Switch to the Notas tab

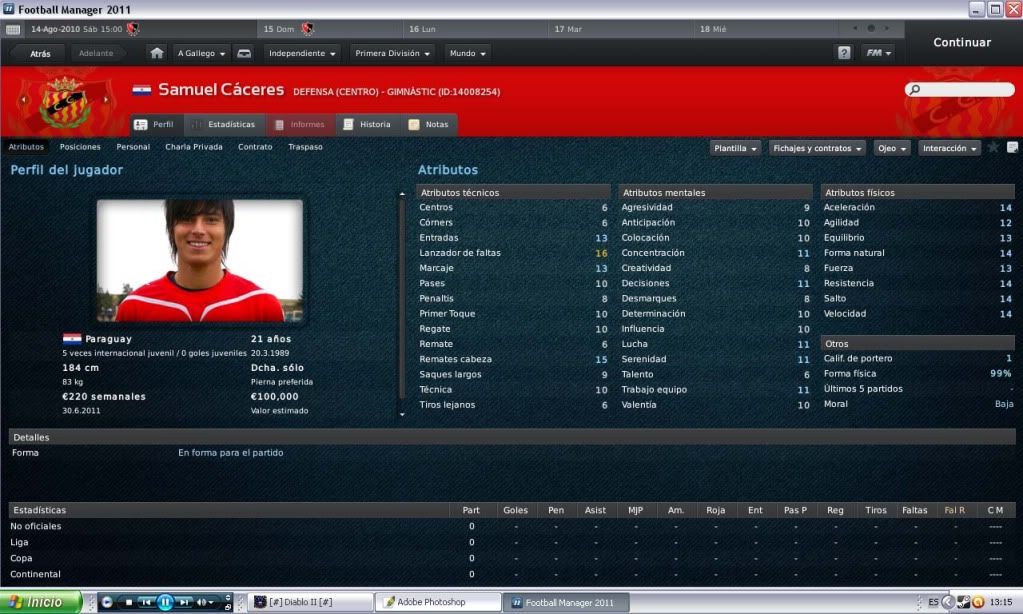click(x=429, y=125)
